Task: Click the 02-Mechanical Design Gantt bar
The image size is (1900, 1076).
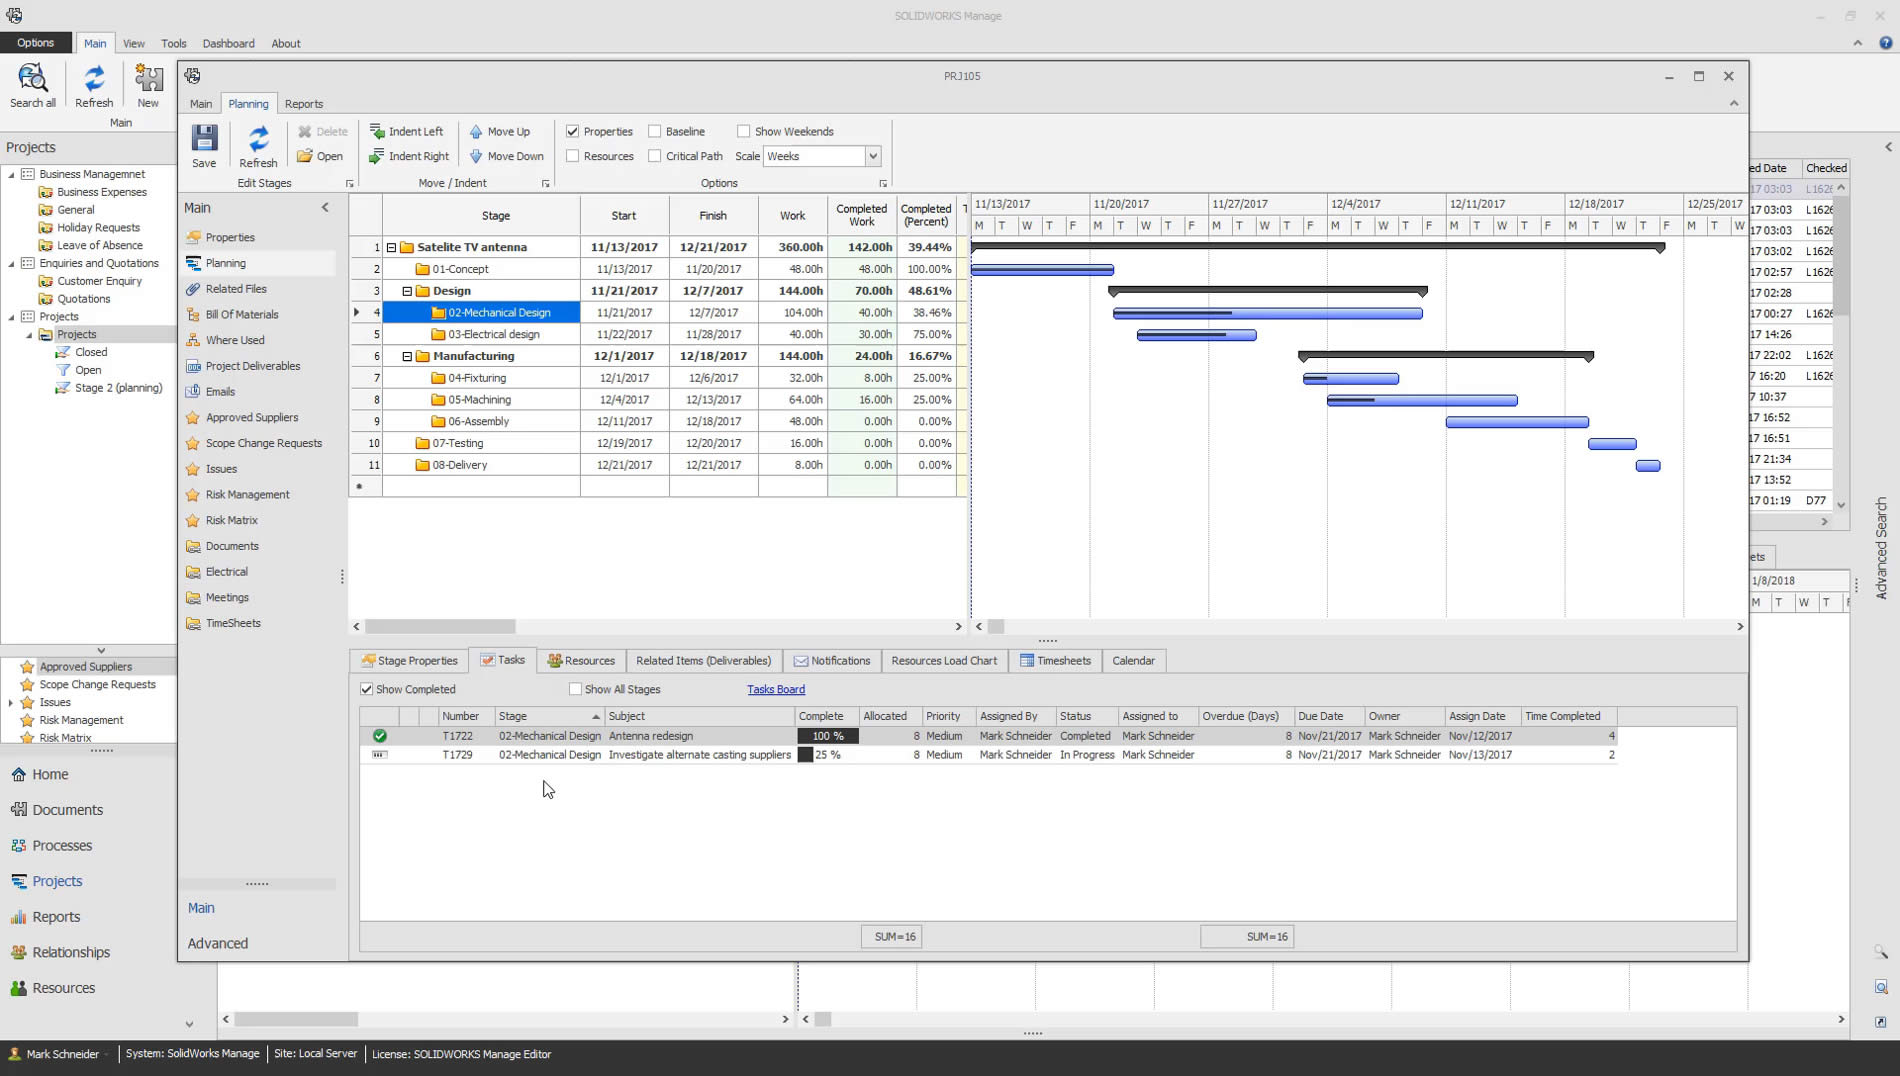Action: coord(1267,314)
